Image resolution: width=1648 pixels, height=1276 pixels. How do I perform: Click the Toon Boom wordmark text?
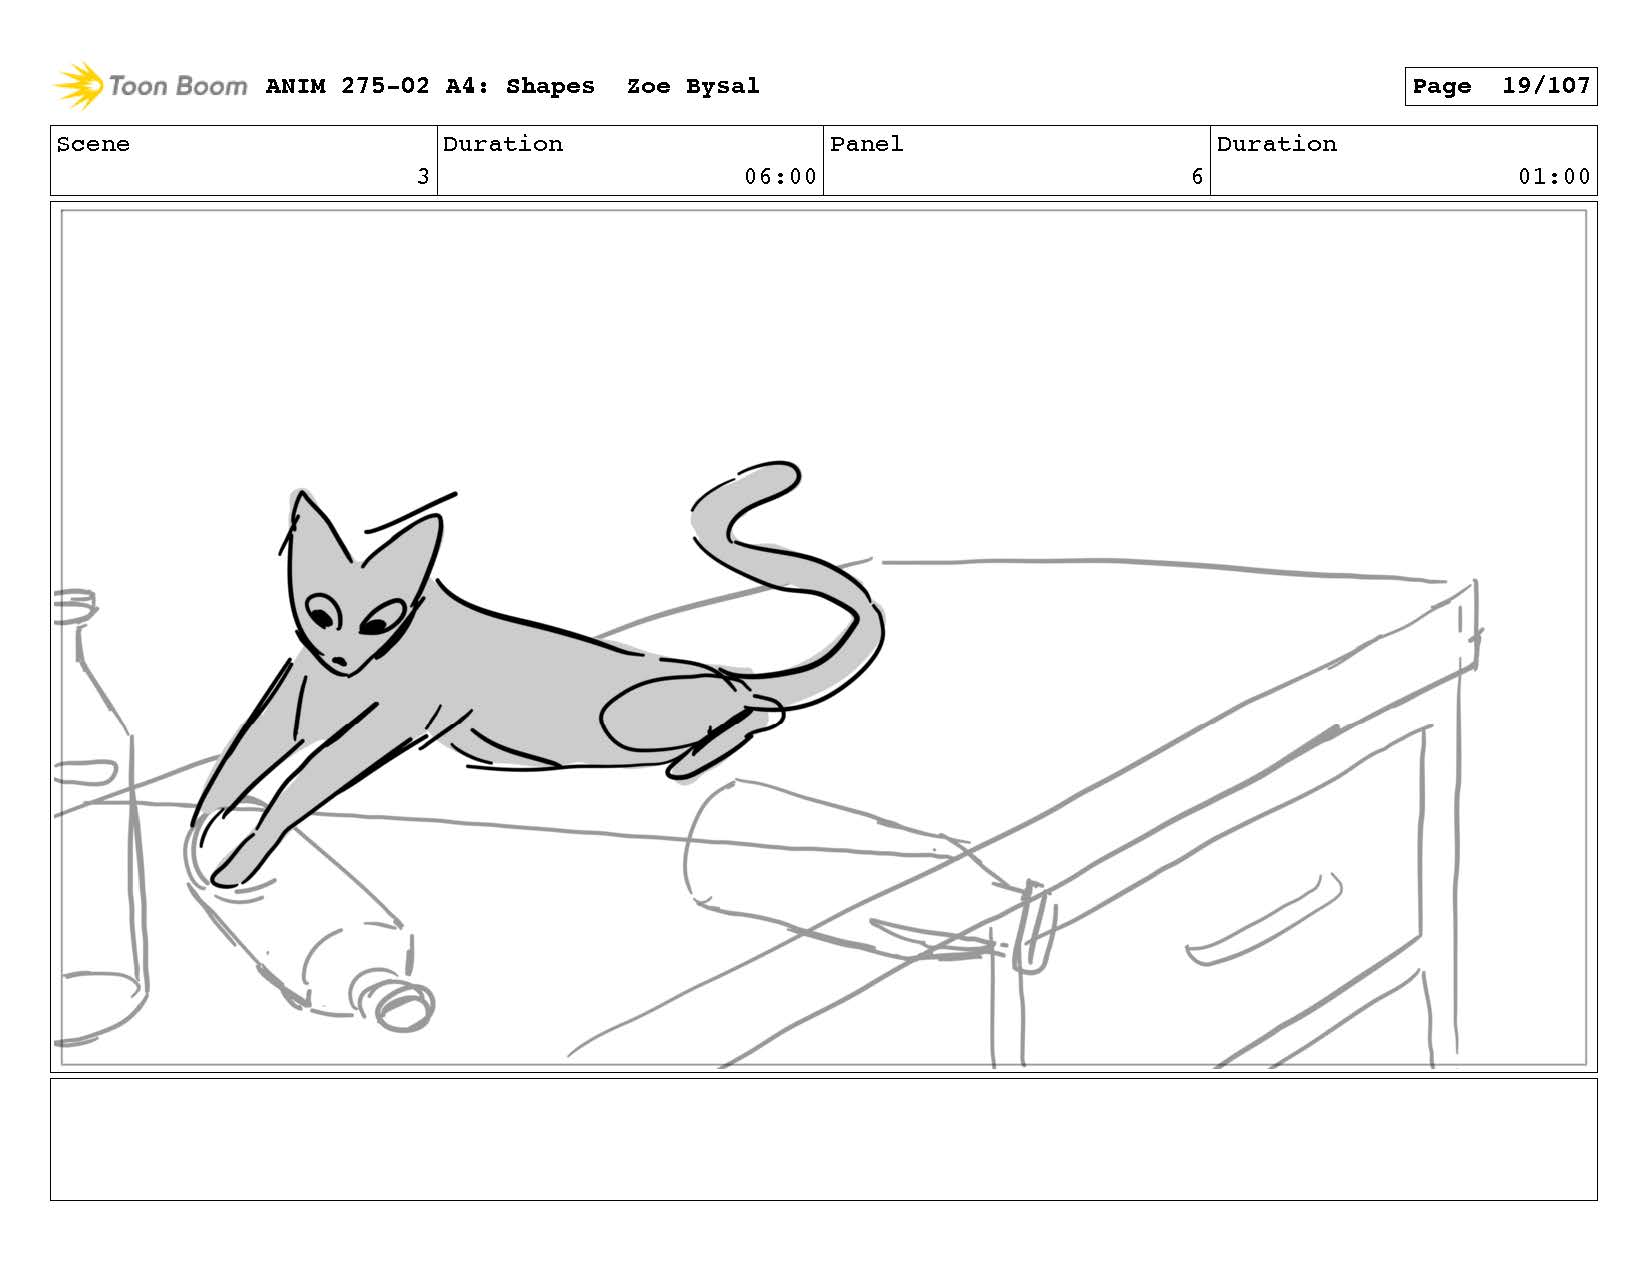177,86
